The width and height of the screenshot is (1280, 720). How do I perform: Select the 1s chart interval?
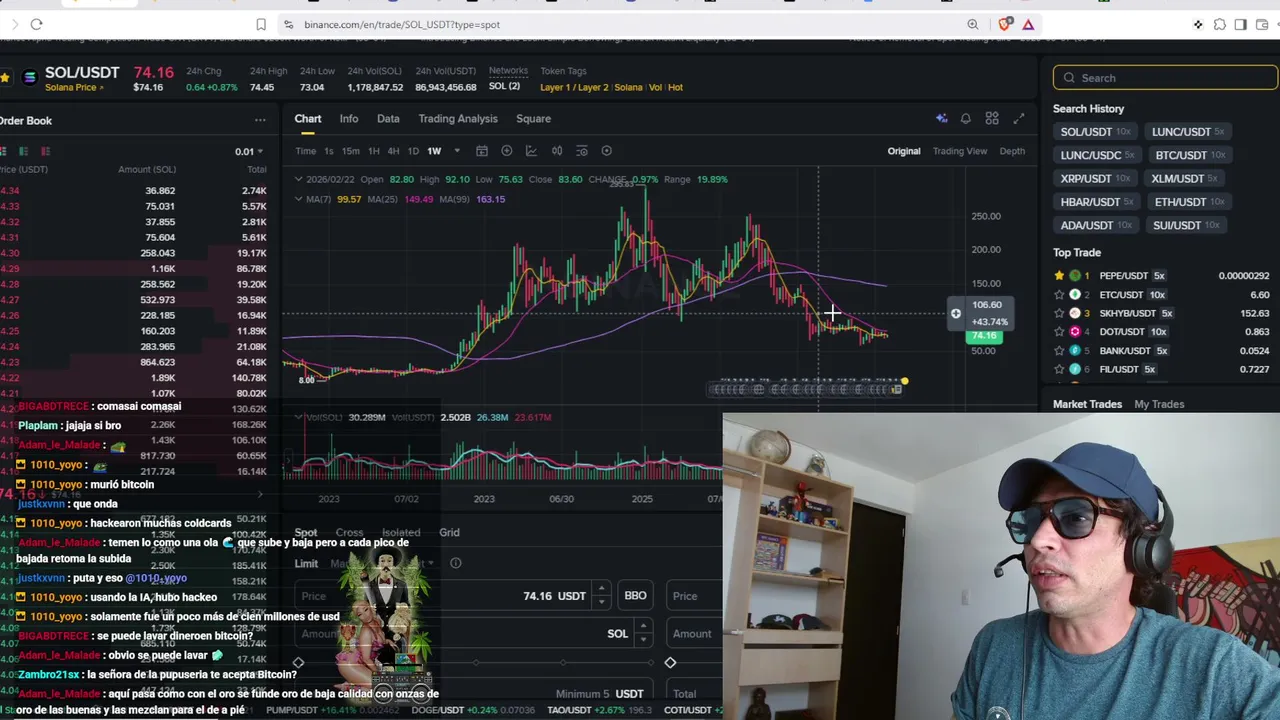coord(328,151)
